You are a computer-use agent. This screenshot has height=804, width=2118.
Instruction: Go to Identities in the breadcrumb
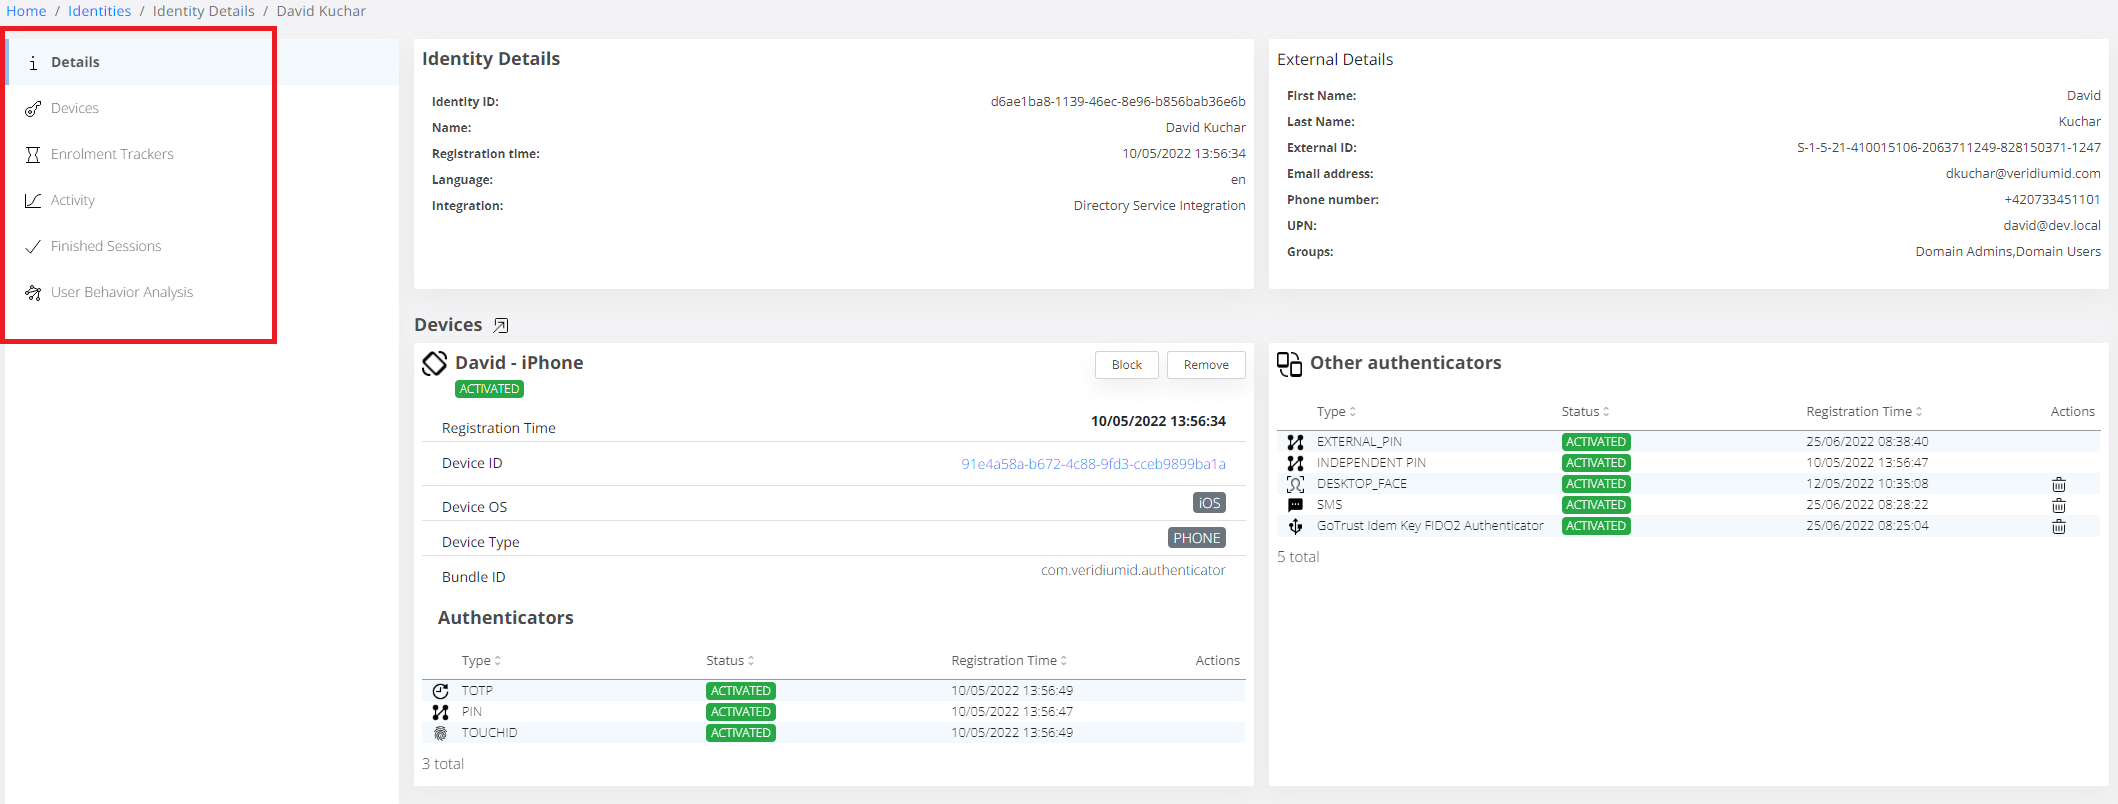[99, 11]
